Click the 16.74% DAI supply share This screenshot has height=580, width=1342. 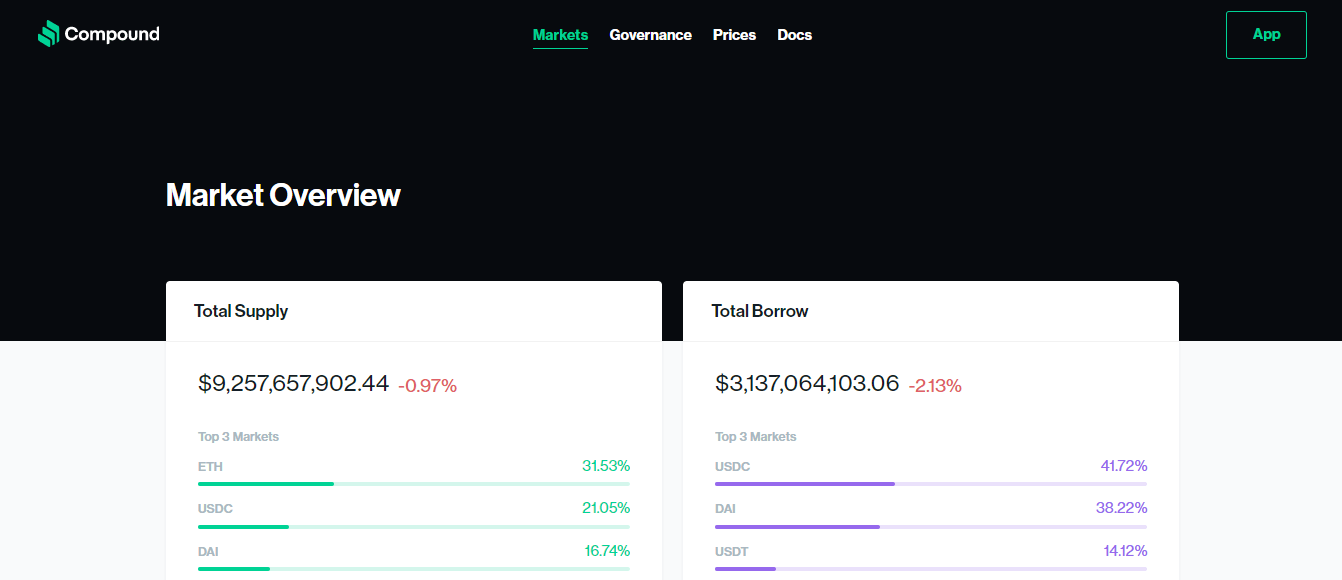607,551
